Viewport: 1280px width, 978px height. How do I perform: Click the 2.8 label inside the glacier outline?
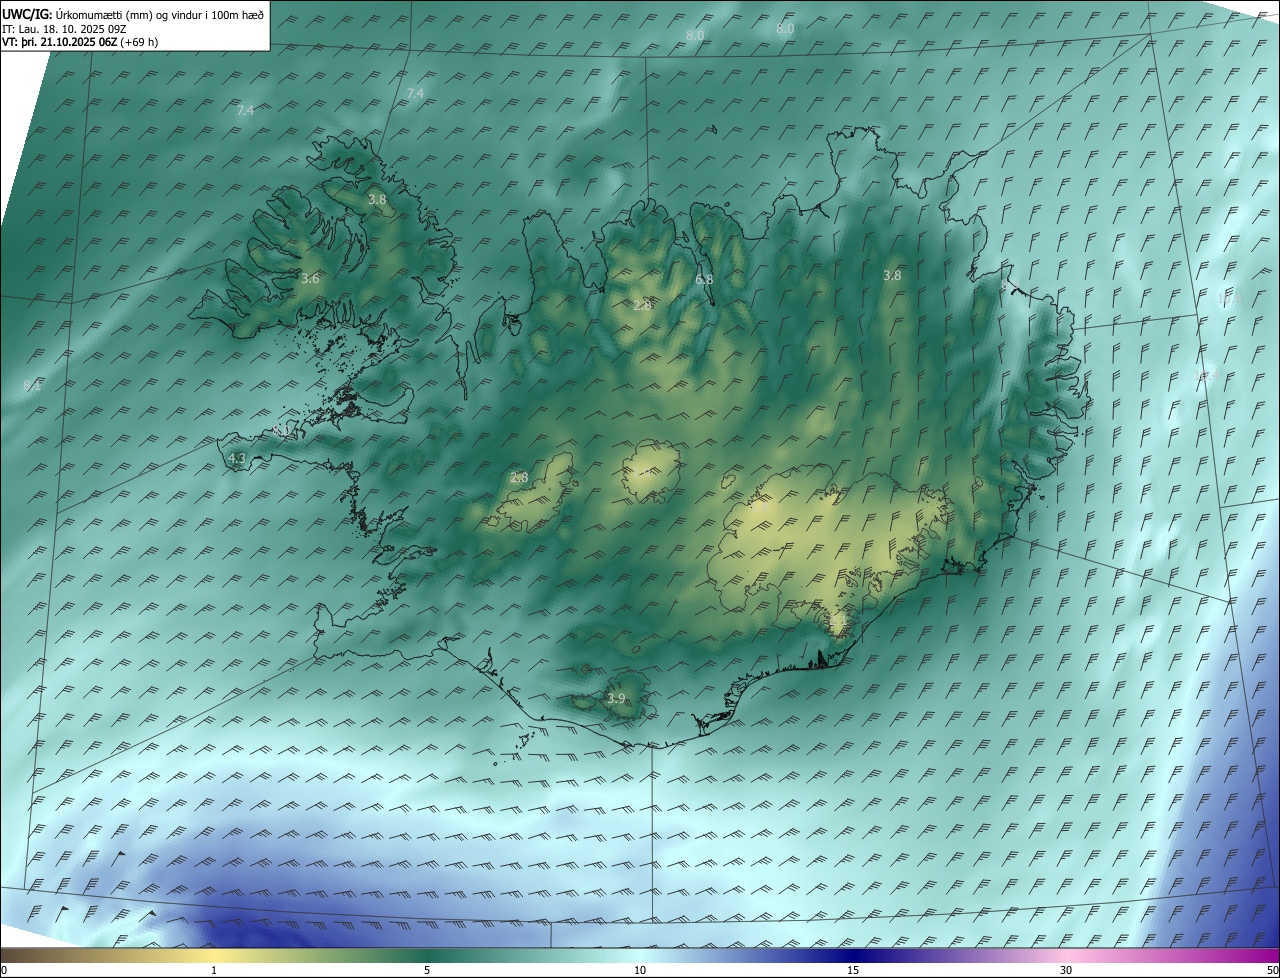(519, 477)
